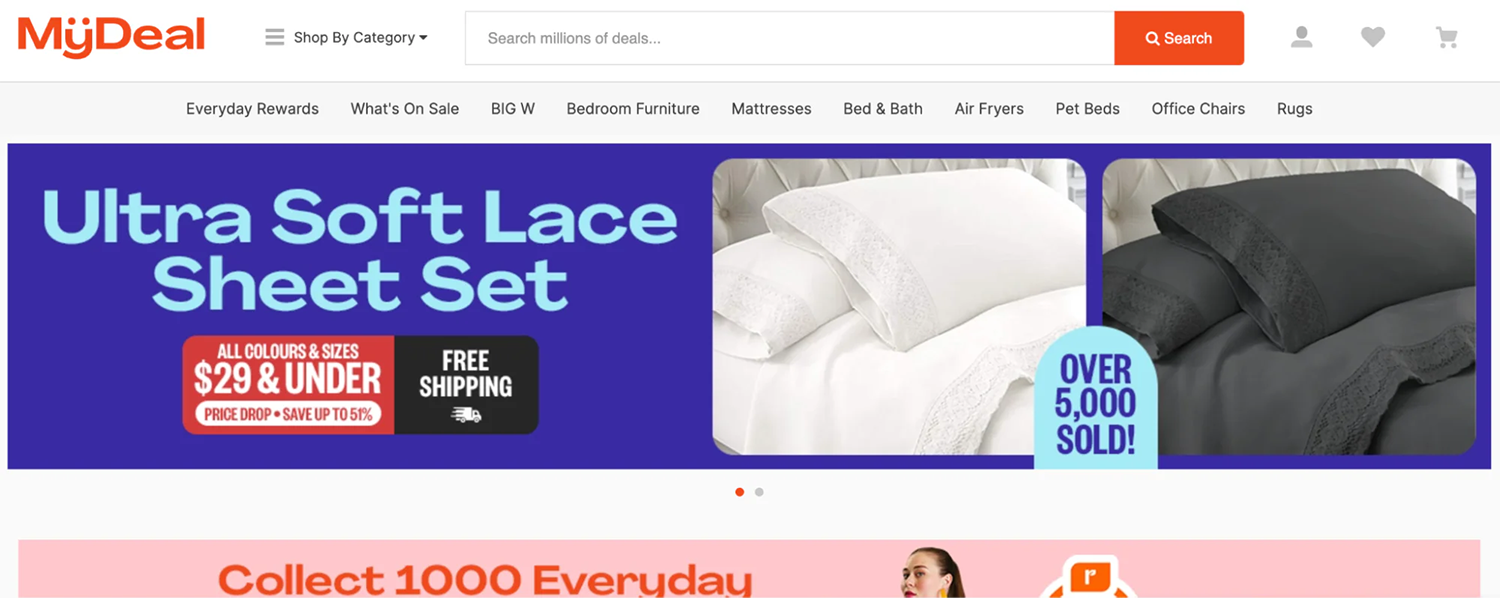The height and width of the screenshot is (598, 1500).
Task: Click the hamburger menu icon
Action: (x=275, y=37)
